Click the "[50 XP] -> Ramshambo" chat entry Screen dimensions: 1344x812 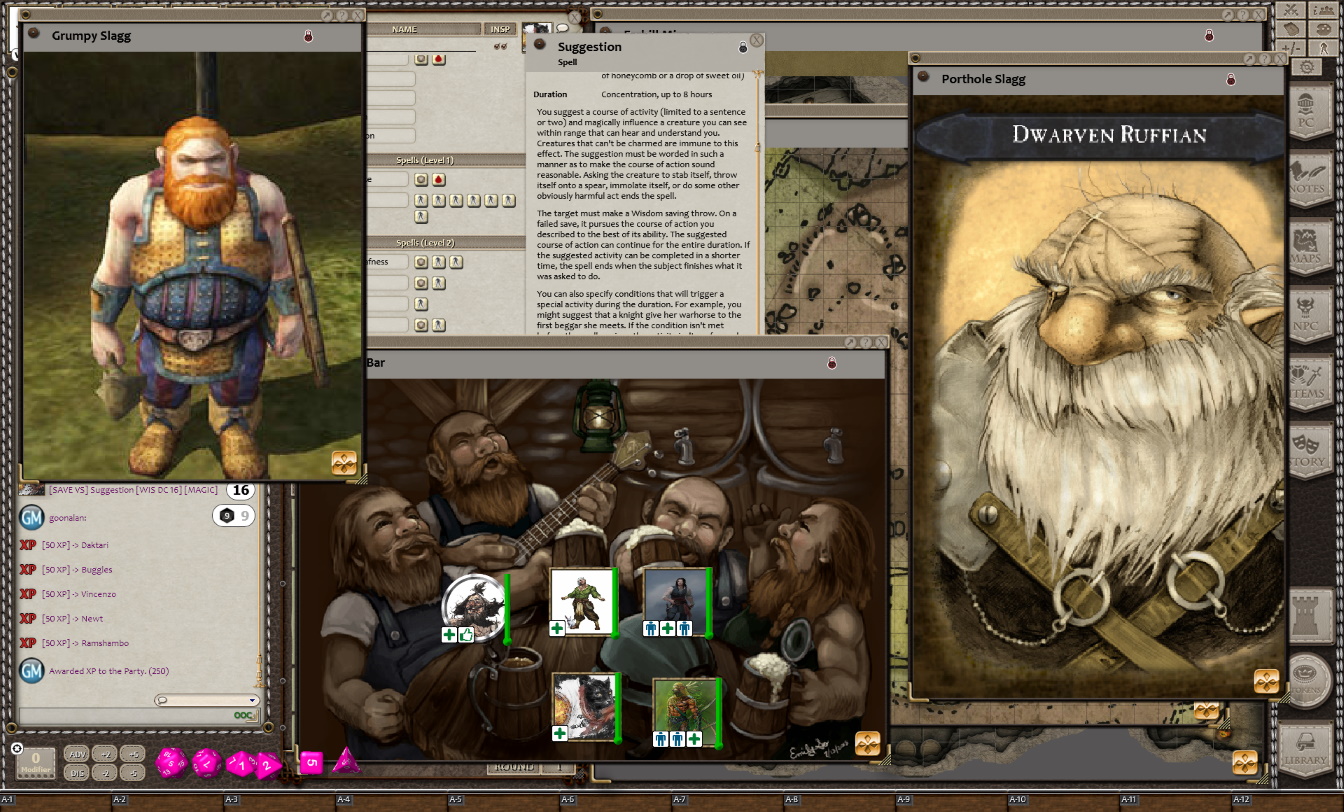pos(85,643)
